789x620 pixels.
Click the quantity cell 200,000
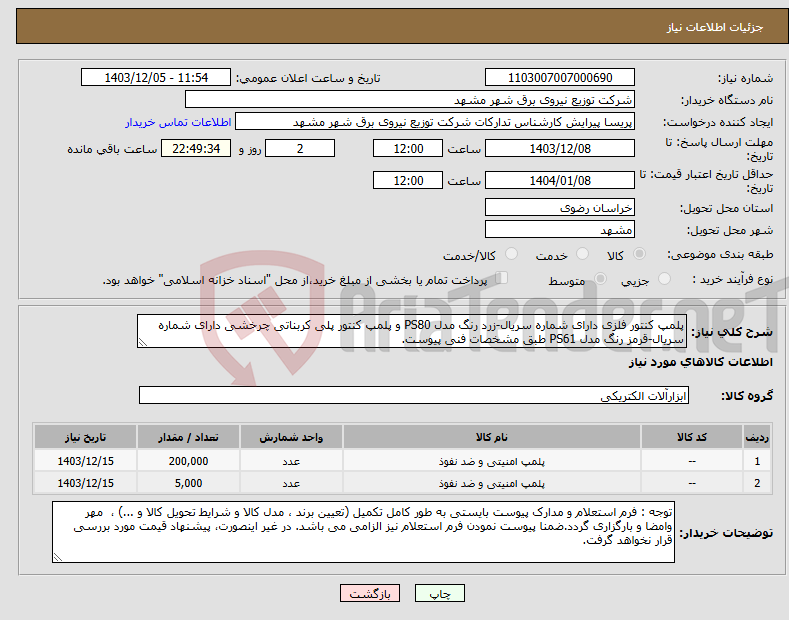click(x=188, y=461)
